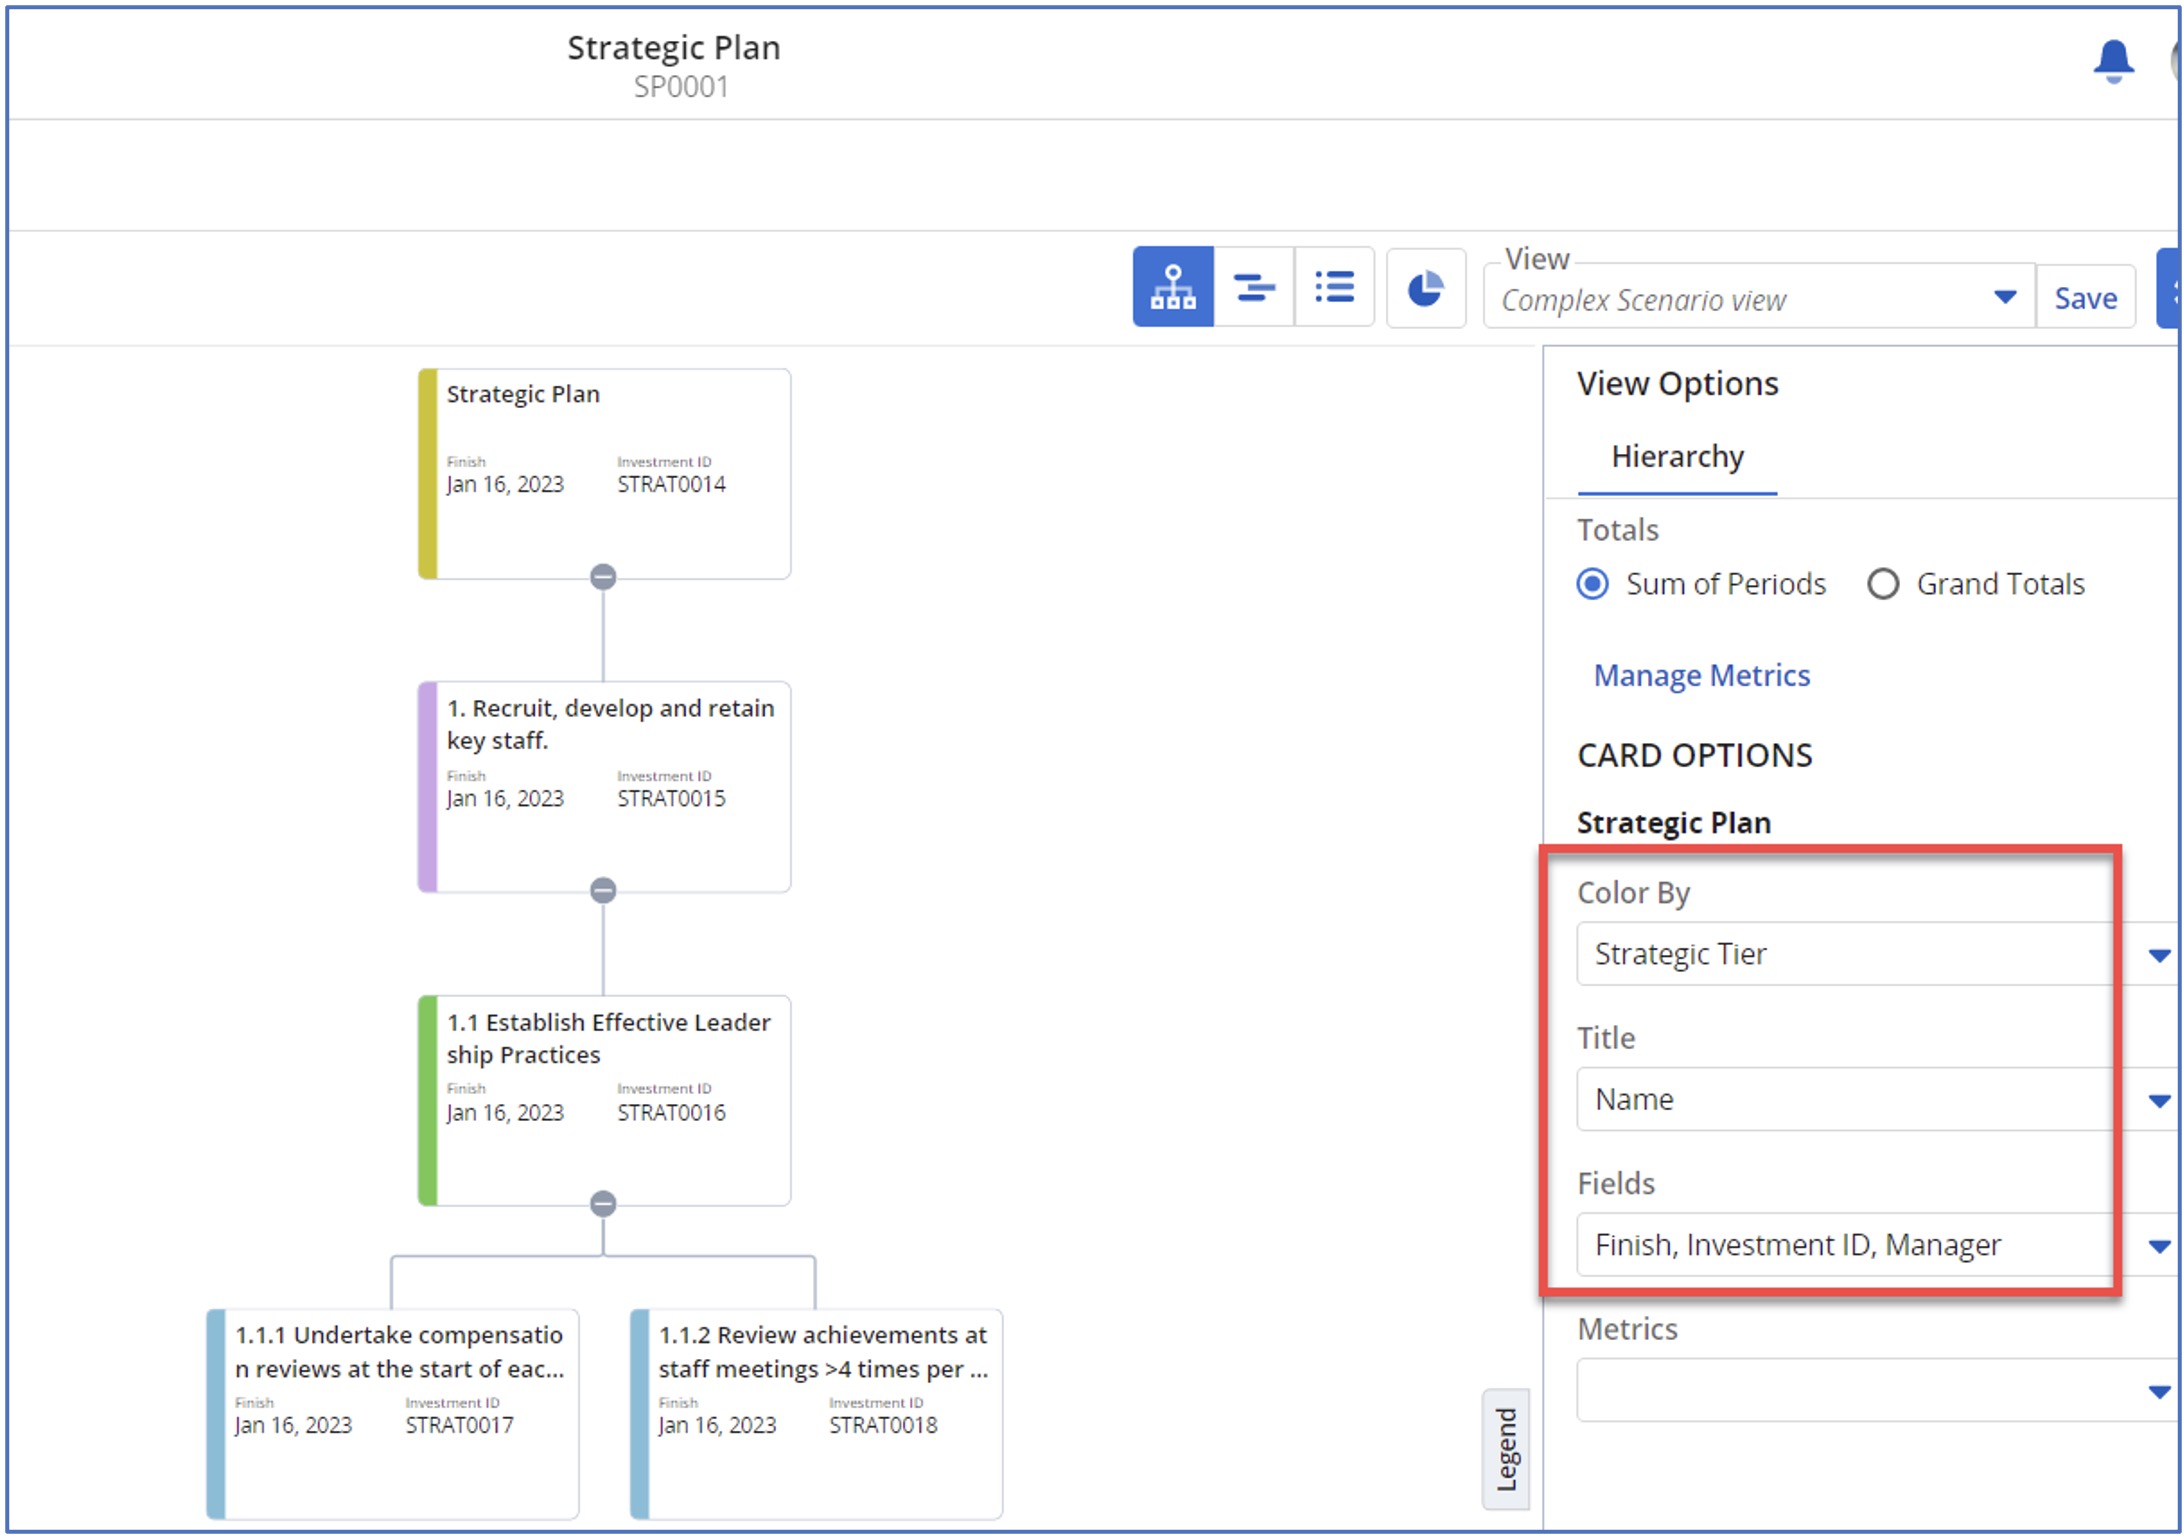This screenshot has width=2184, height=1540.
Task: Select the Recruit, develop and retain card
Action: [604, 787]
